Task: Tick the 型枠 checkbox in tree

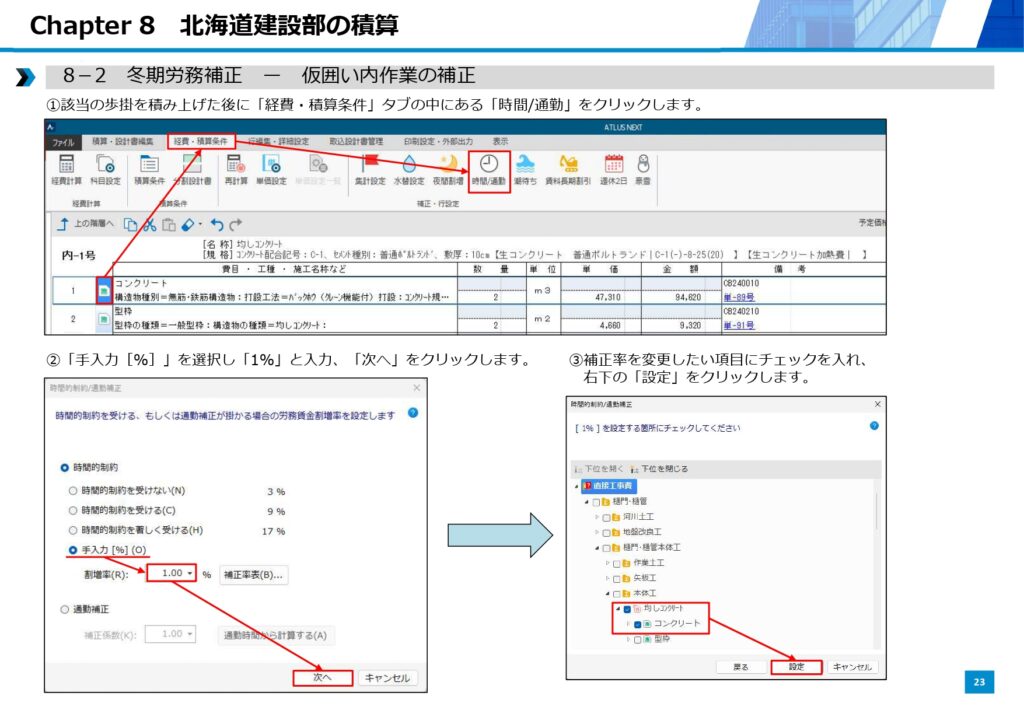Action: [637, 640]
